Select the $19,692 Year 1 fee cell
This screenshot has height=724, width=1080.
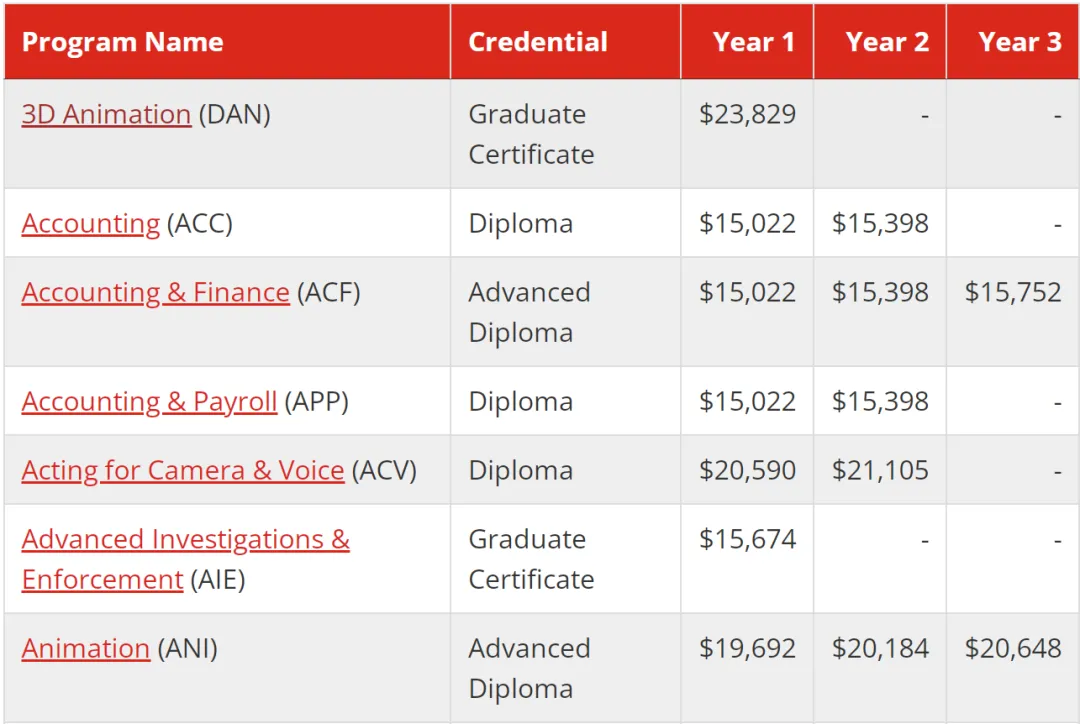747,649
